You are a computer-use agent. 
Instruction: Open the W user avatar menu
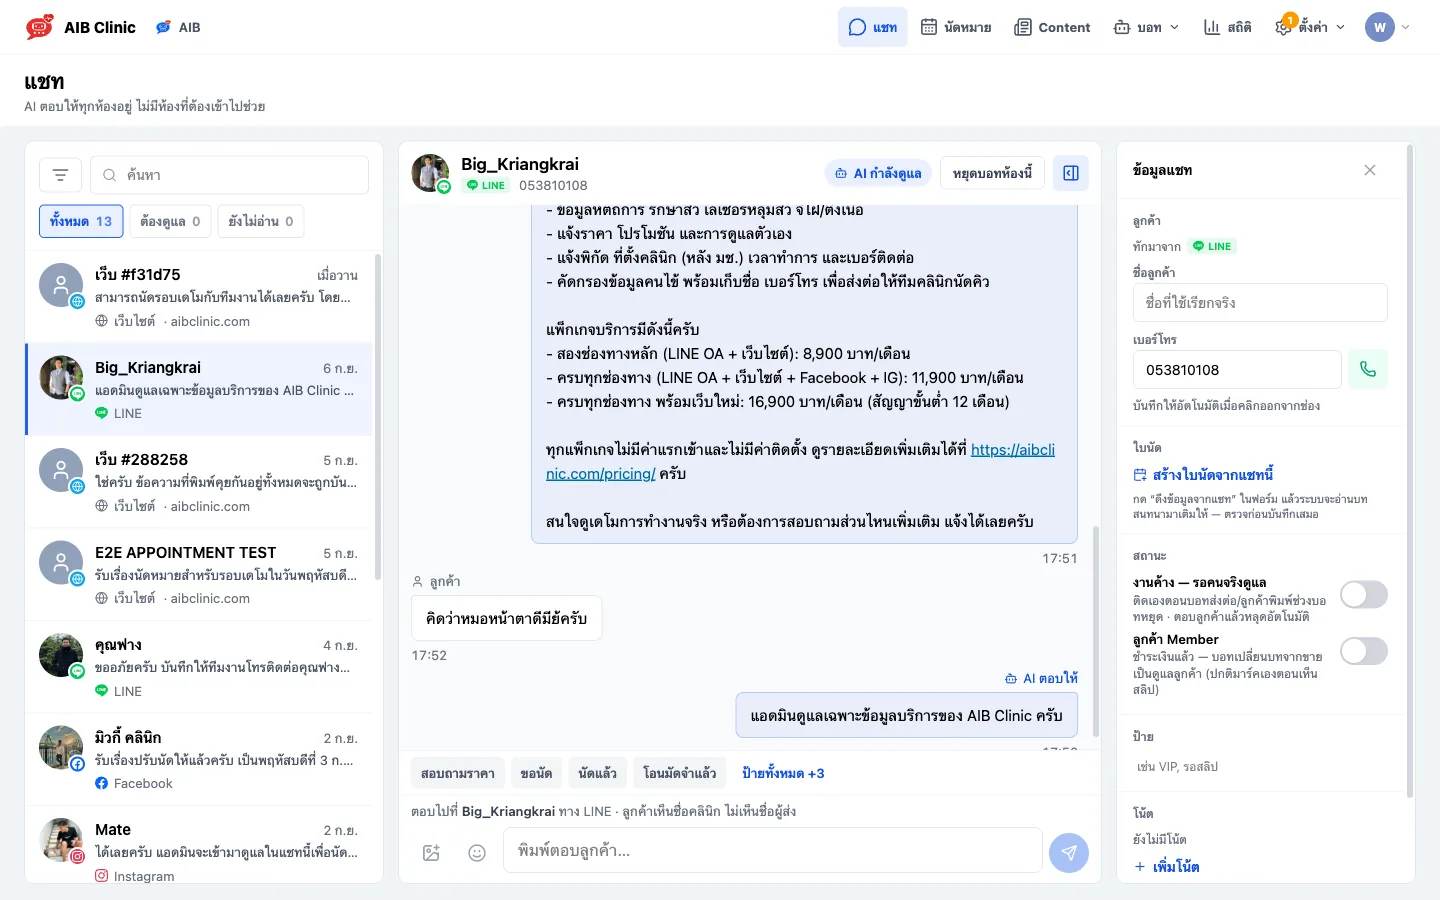point(1388,27)
